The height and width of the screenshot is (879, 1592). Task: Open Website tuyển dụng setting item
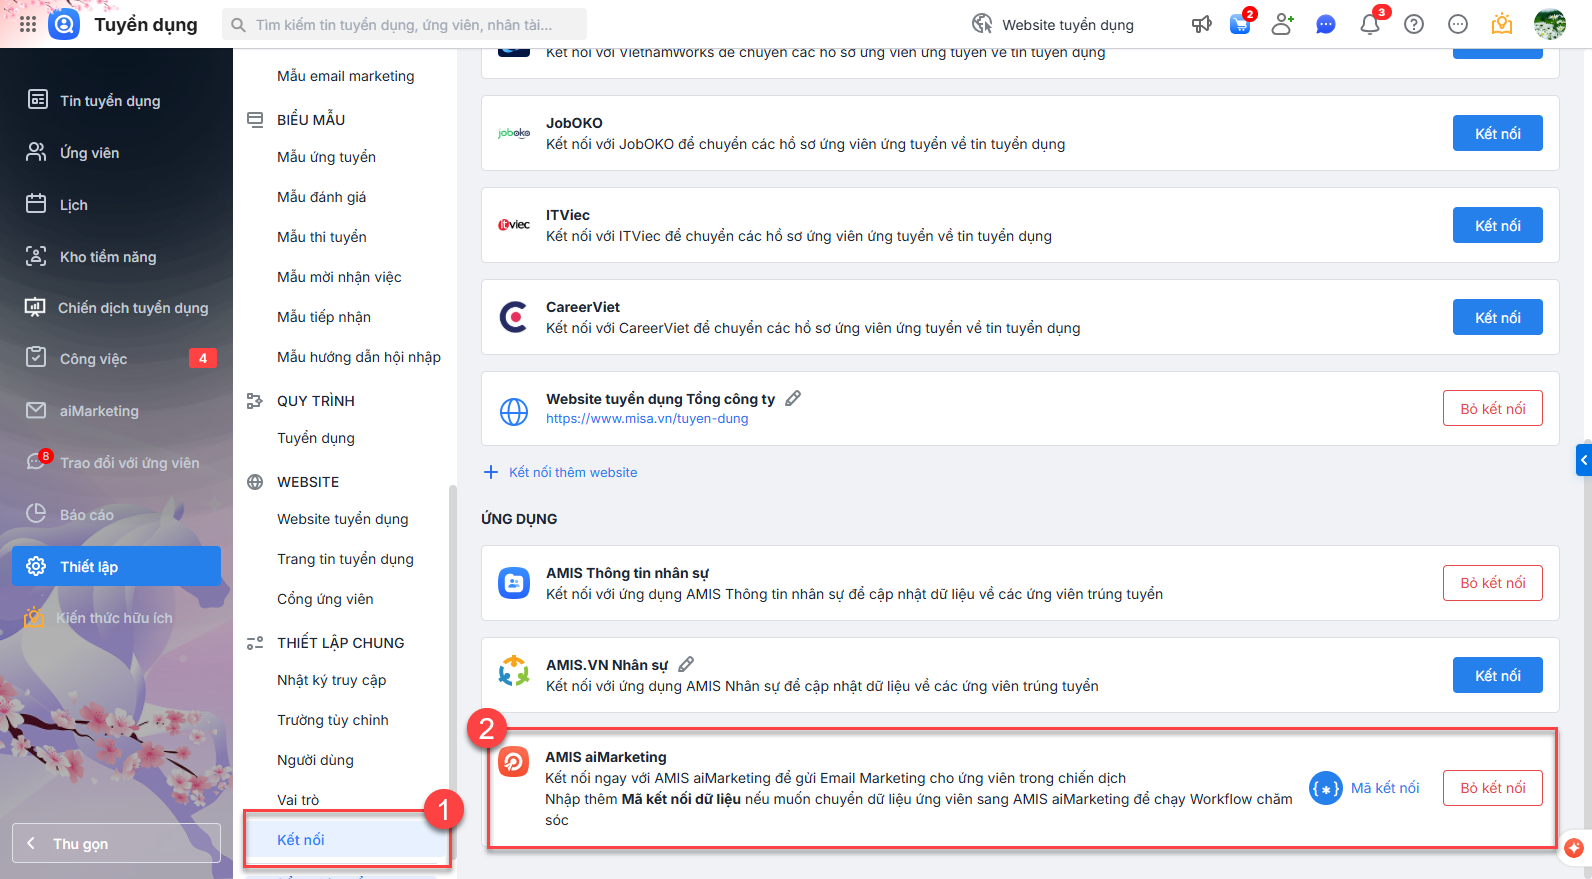point(342,519)
